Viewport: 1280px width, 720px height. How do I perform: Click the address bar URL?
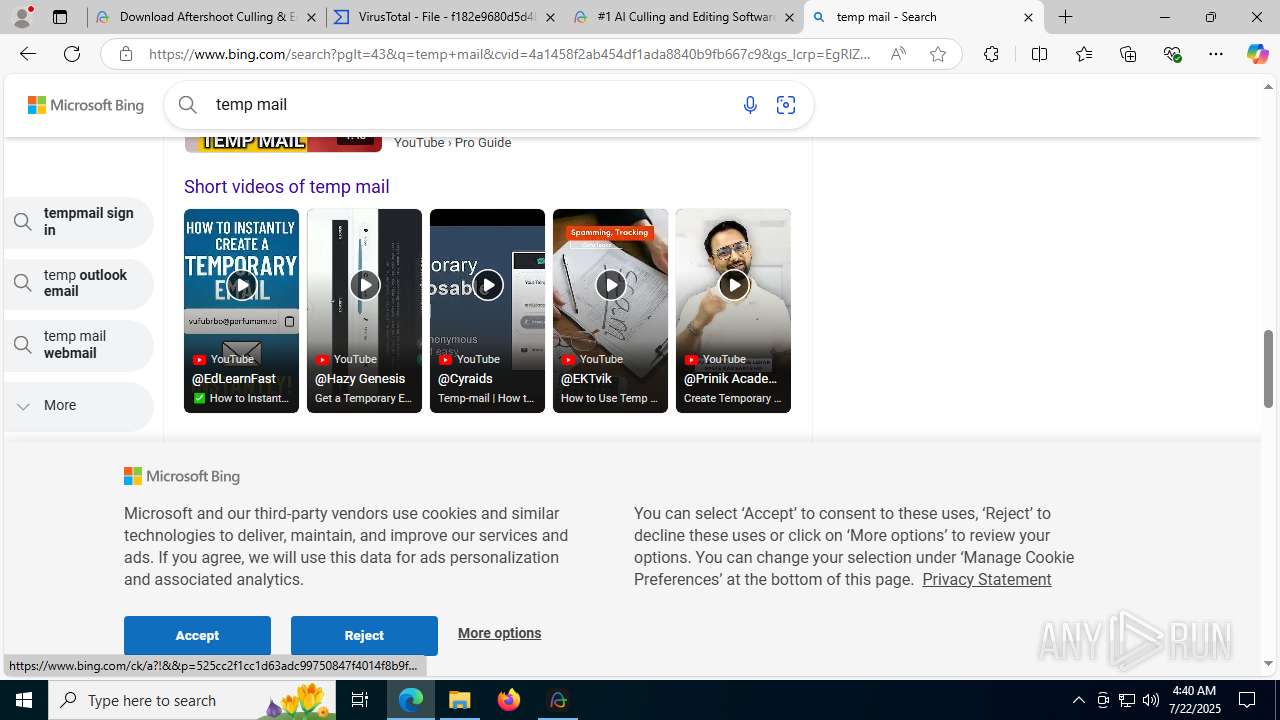click(x=510, y=54)
